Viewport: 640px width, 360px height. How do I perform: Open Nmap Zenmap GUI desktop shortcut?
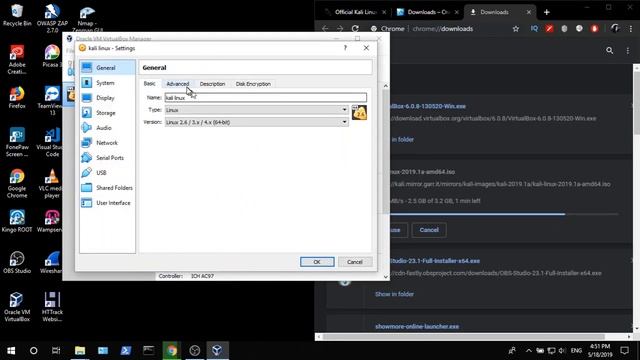pyautogui.click(x=87, y=18)
